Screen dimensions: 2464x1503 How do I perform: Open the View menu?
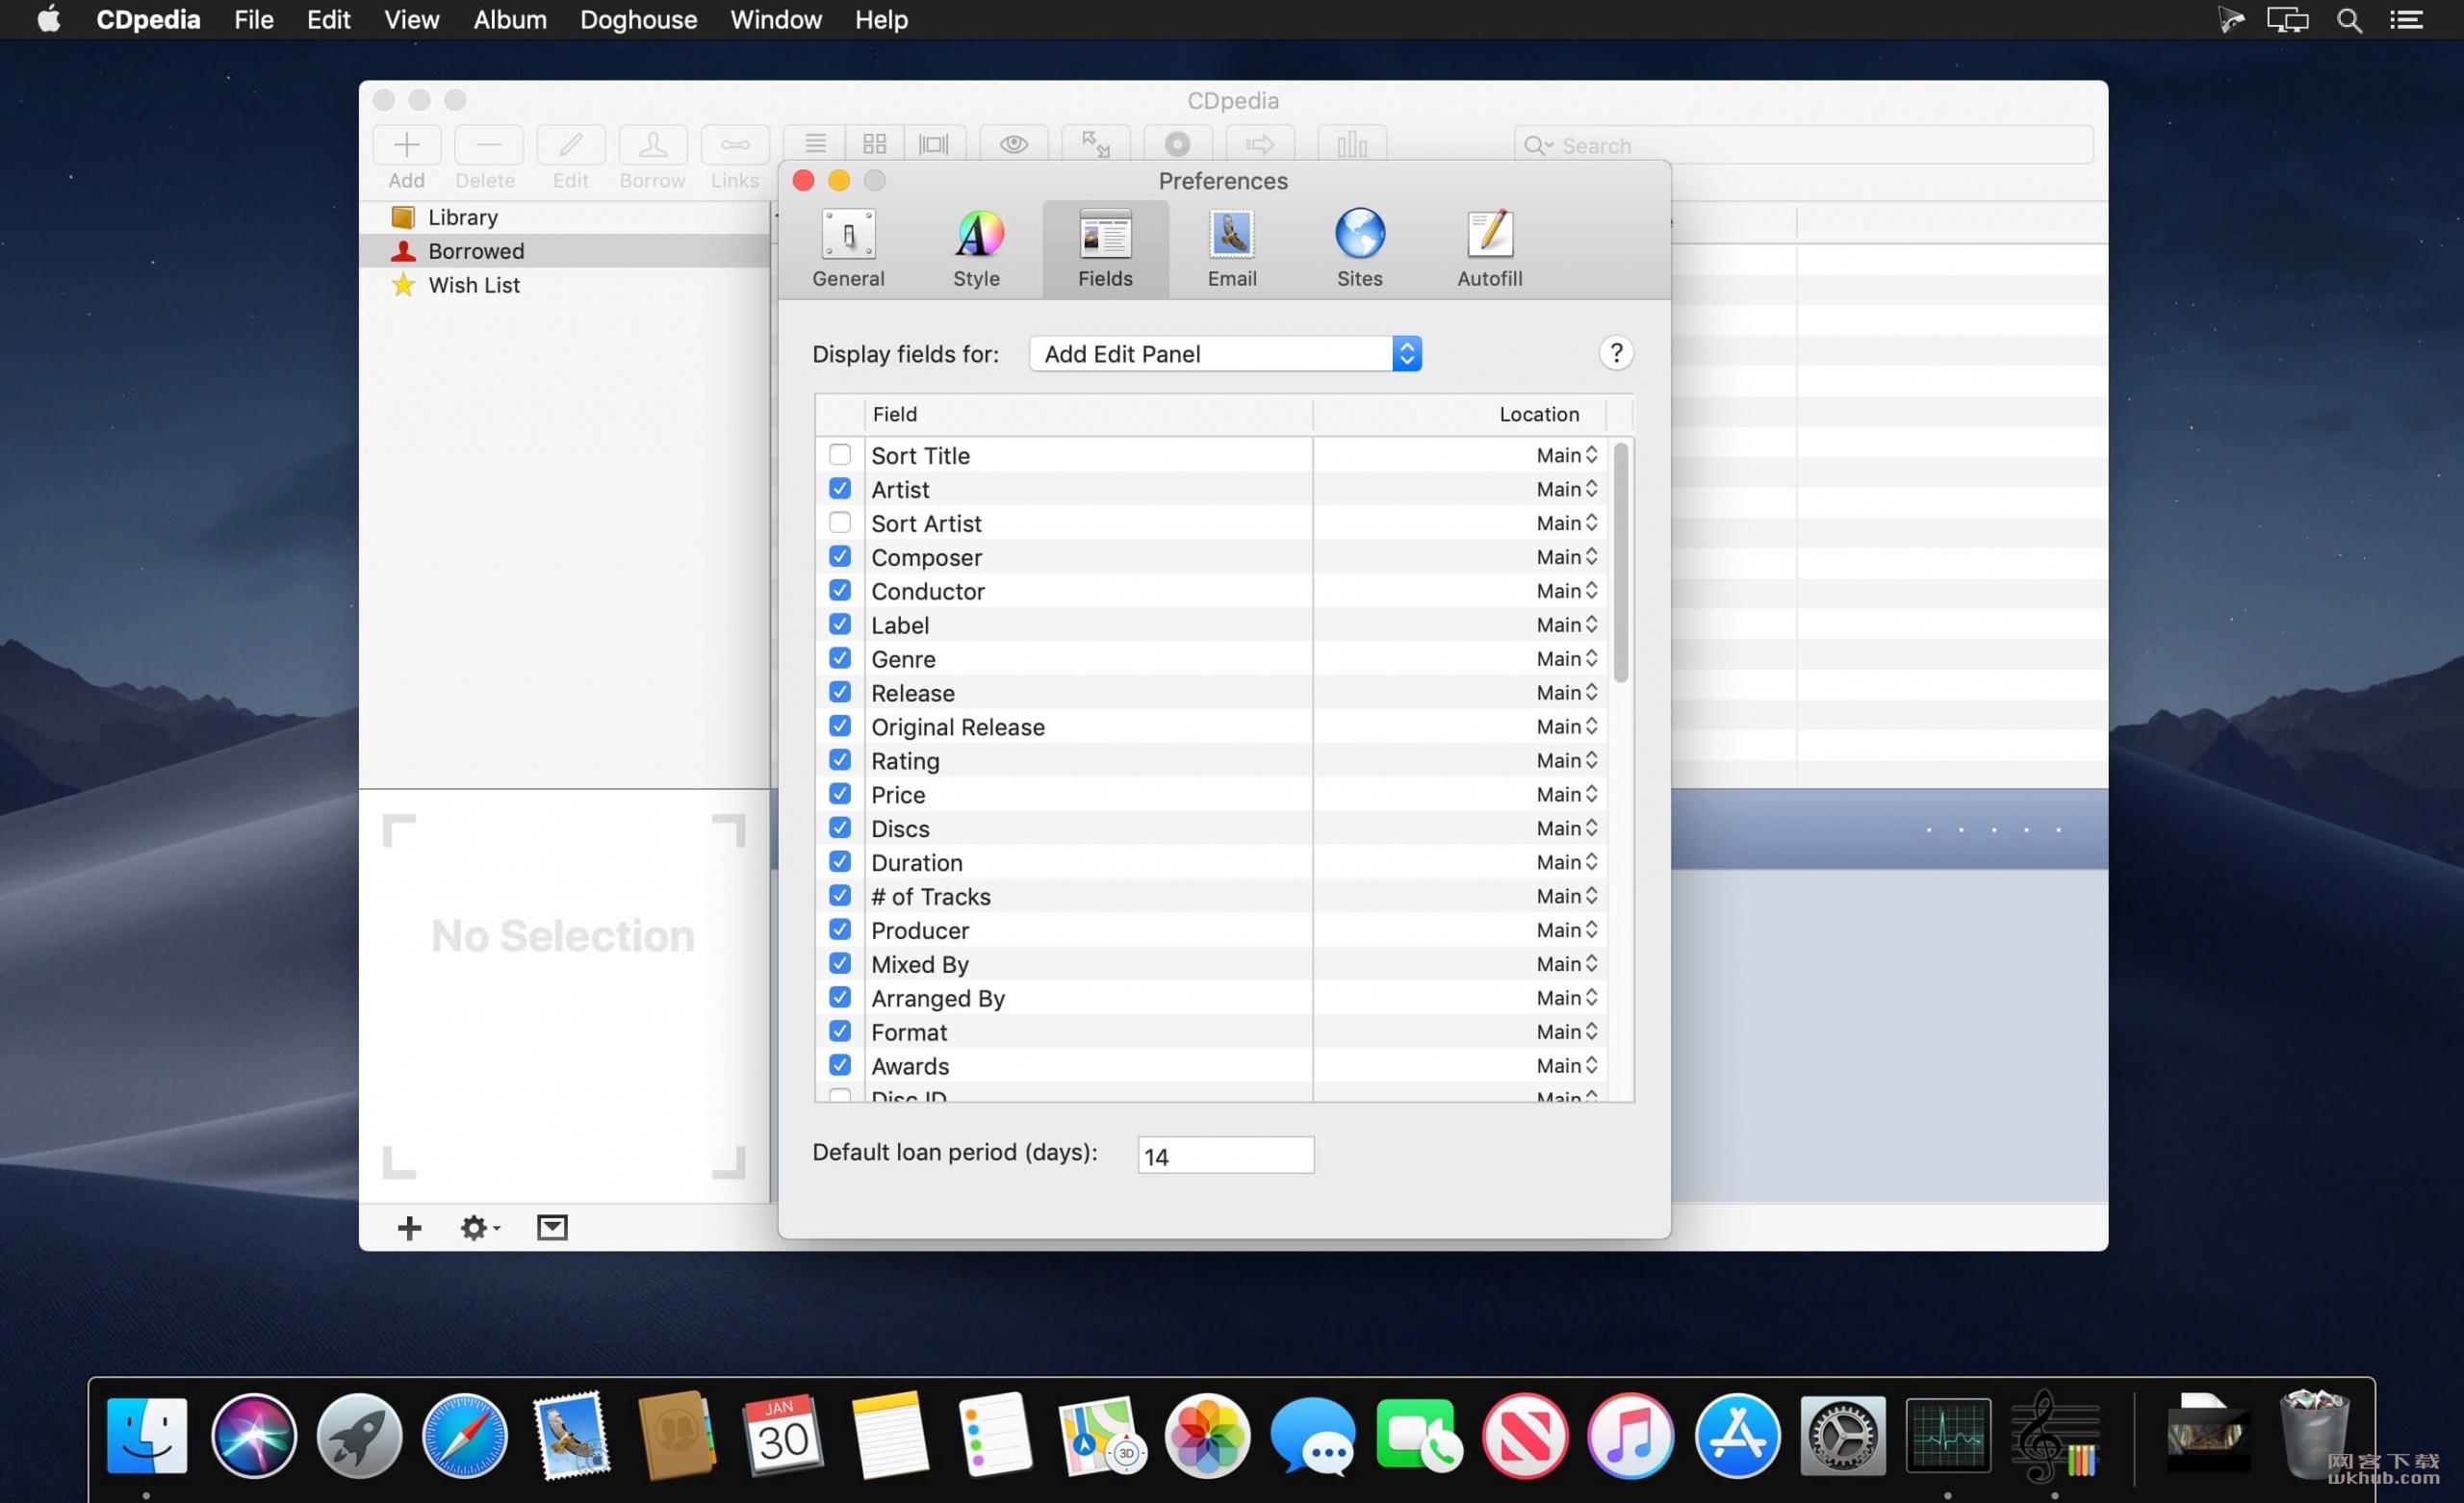click(x=411, y=20)
